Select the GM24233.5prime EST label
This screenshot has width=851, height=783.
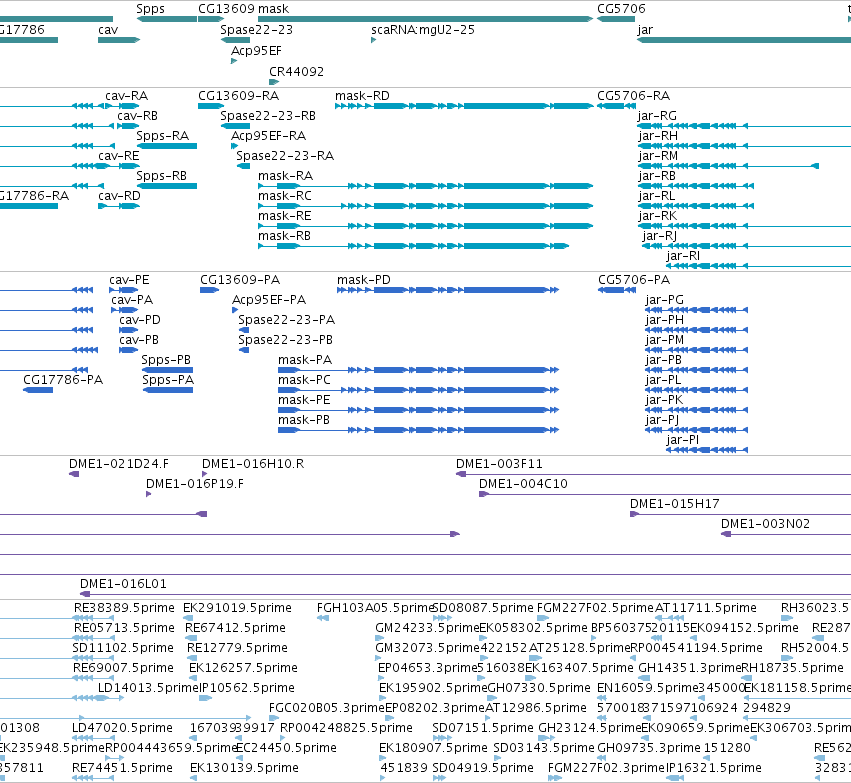[x=427, y=628]
